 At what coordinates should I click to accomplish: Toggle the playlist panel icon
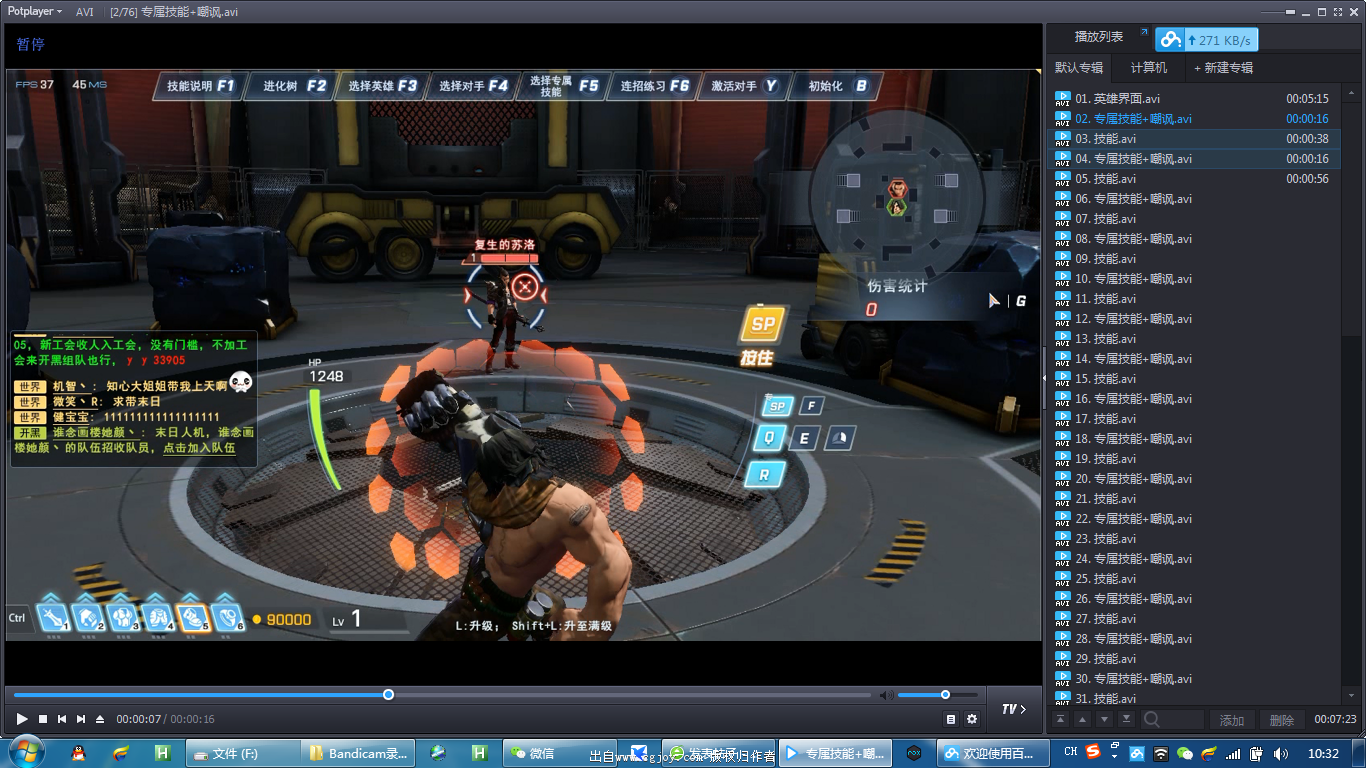(x=951, y=719)
